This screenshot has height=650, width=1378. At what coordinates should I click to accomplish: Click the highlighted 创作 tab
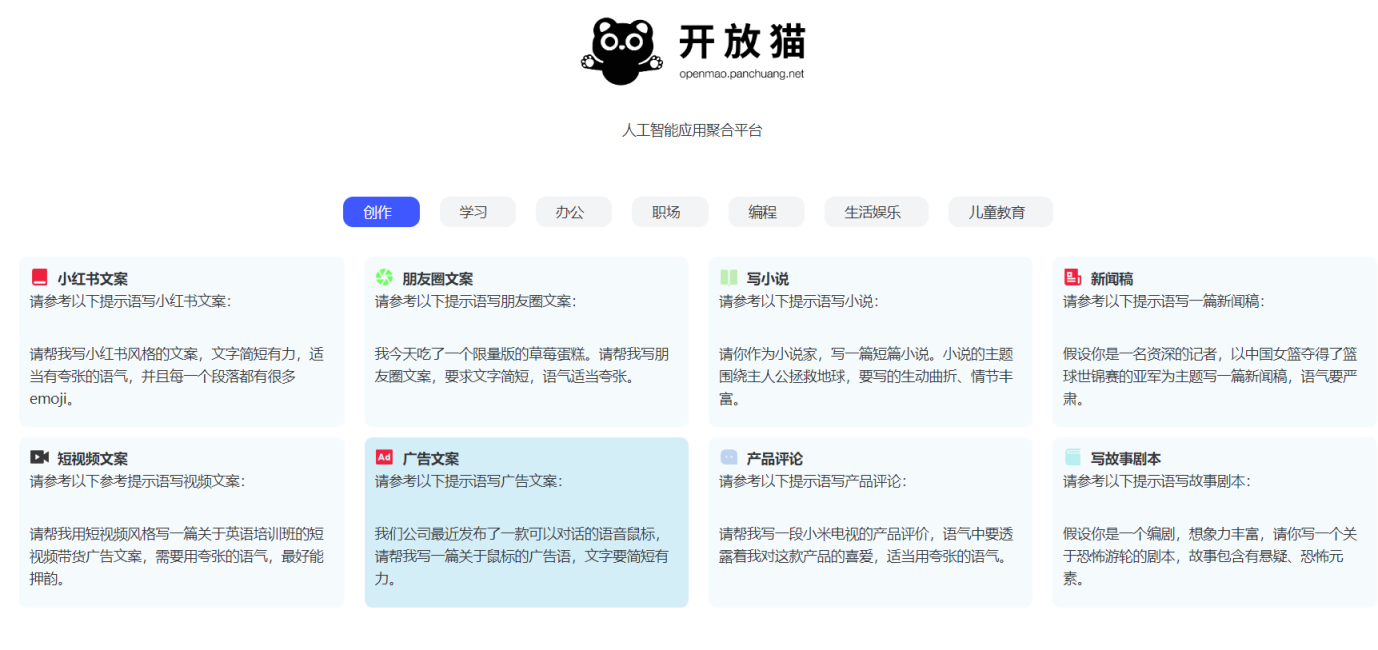tap(381, 212)
